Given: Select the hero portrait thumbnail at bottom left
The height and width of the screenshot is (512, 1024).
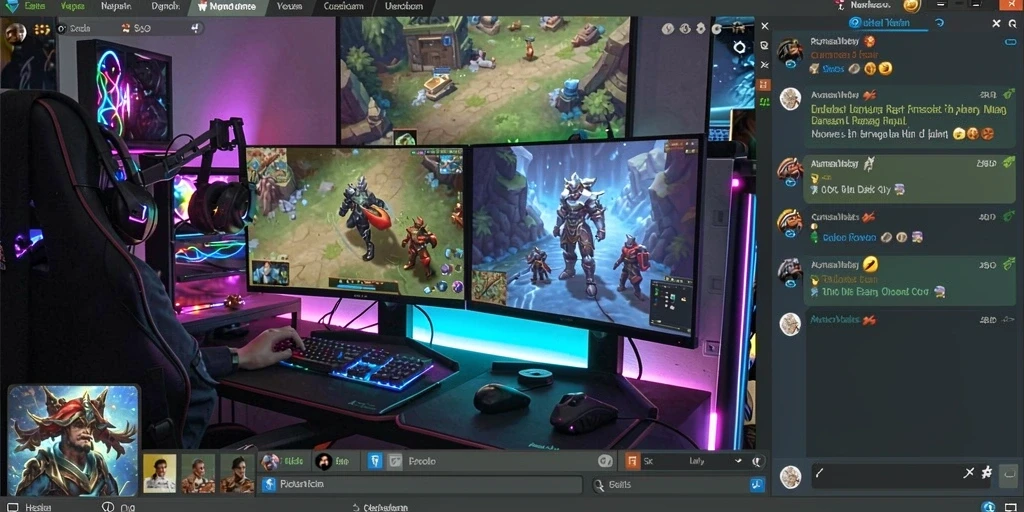Looking at the screenshot, I should point(74,440).
